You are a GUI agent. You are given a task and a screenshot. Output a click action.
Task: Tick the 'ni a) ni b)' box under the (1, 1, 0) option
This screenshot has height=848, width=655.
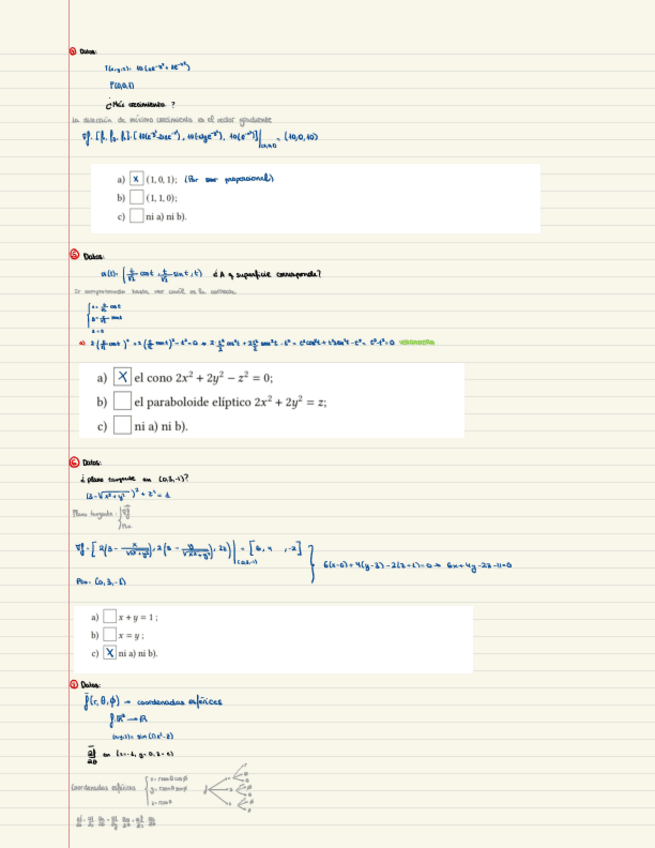(136, 215)
